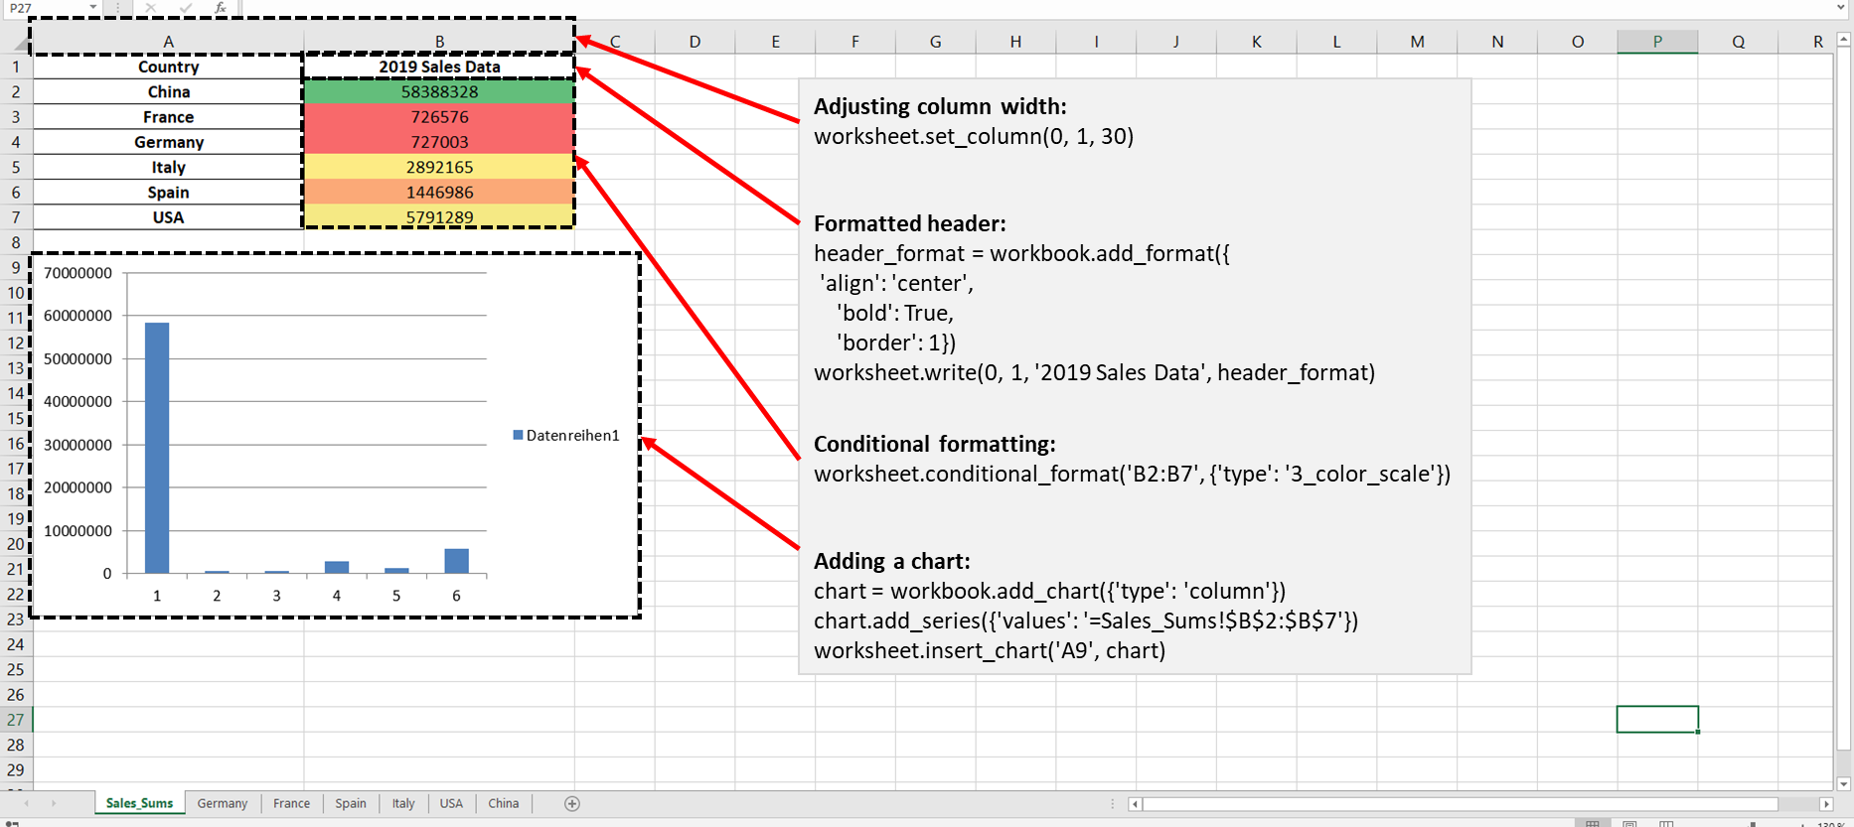The height and width of the screenshot is (827, 1854).
Task: Click the cell with 5791289
Action: click(439, 217)
